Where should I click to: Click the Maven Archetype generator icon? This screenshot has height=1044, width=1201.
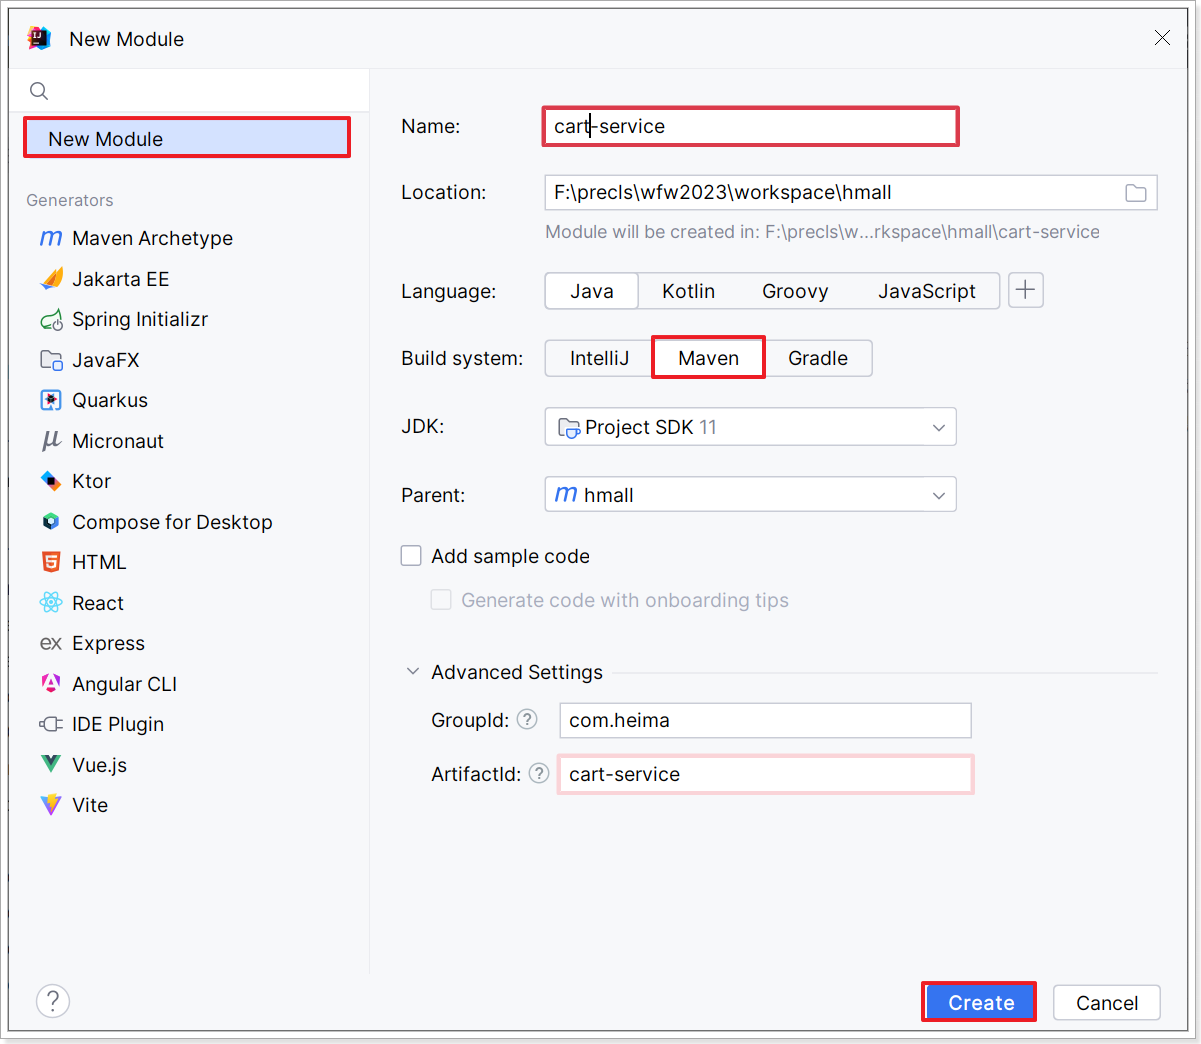[x=51, y=238]
